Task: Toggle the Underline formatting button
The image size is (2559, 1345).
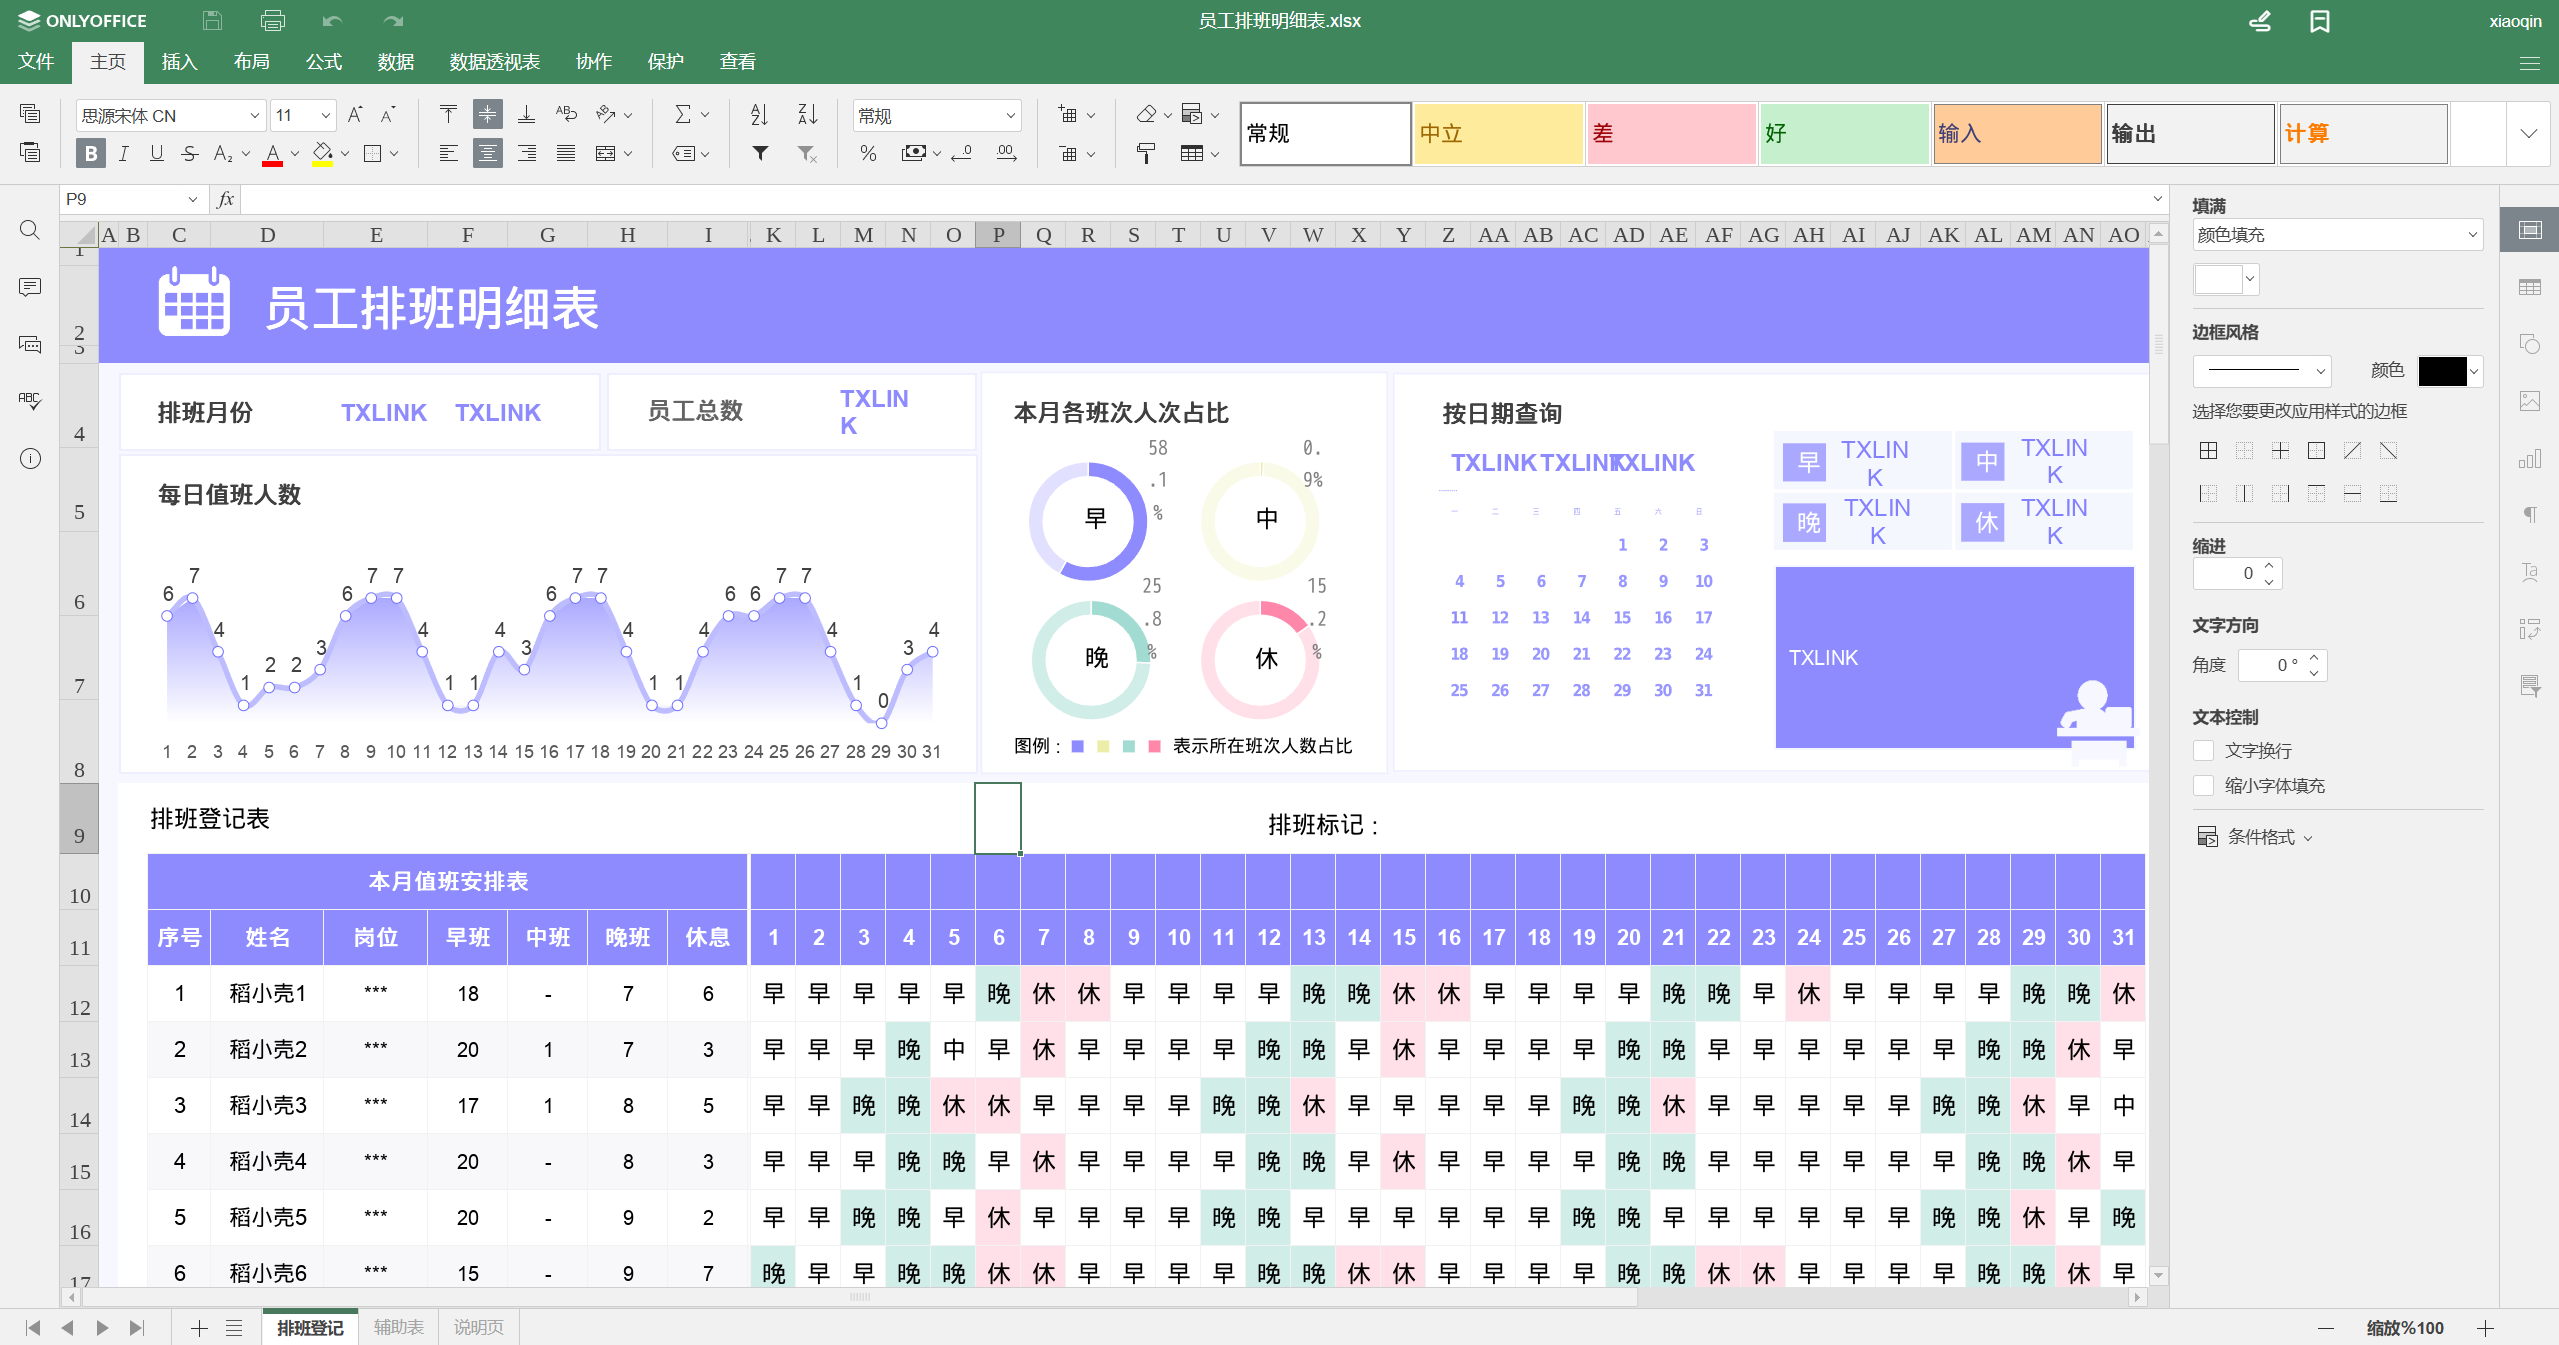Action: pyautogui.click(x=156, y=154)
